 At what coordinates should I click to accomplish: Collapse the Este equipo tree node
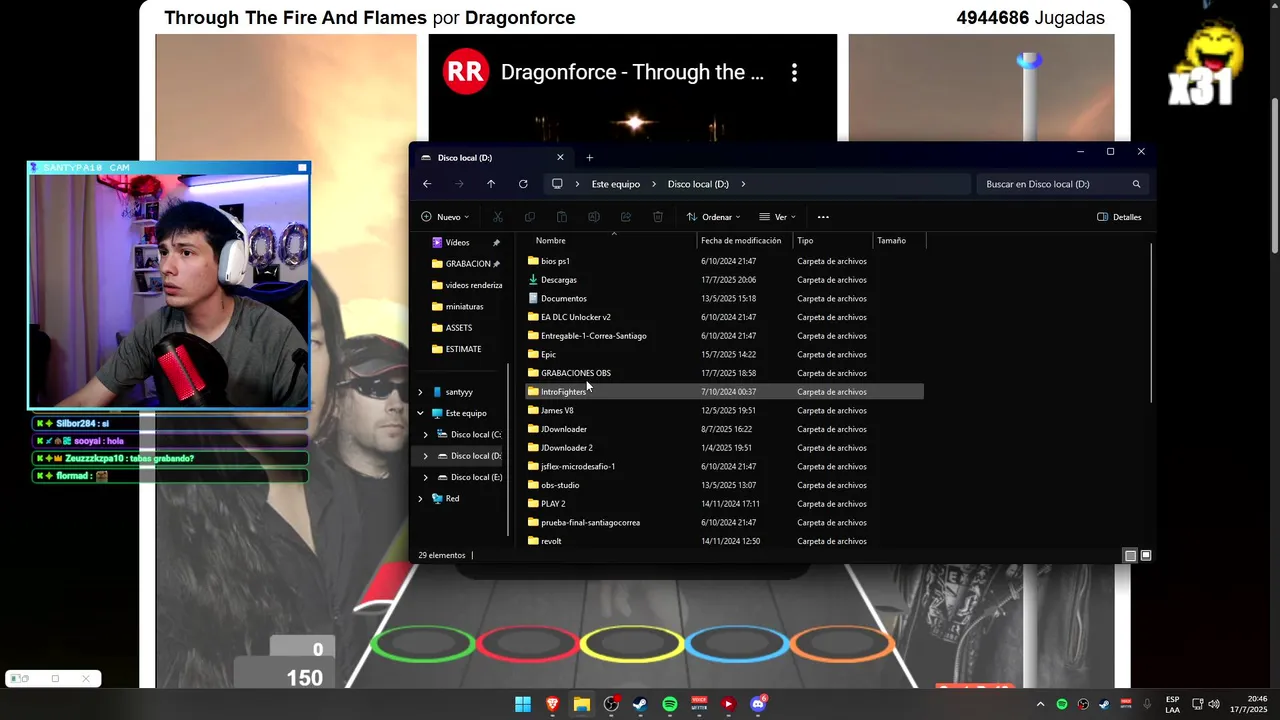[420, 413]
